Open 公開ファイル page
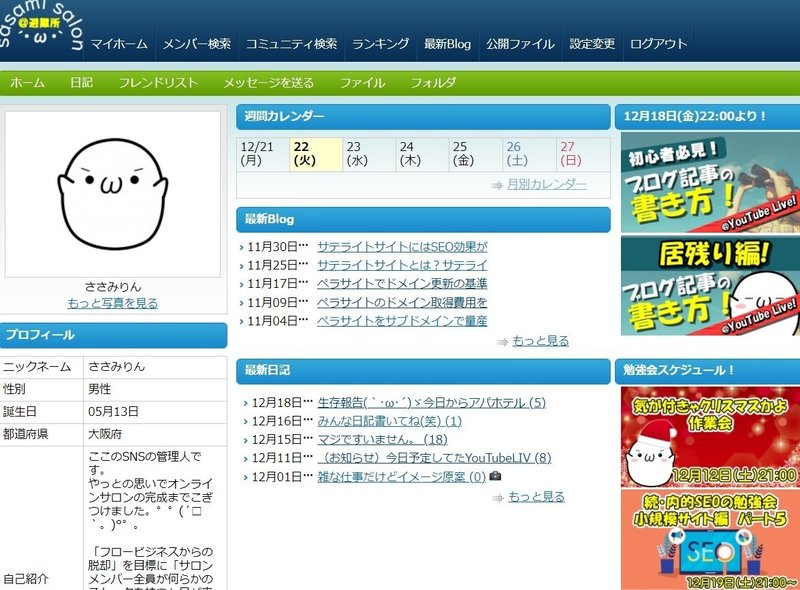Image resolution: width=800 pixels, height=590 pixels. 520,44
